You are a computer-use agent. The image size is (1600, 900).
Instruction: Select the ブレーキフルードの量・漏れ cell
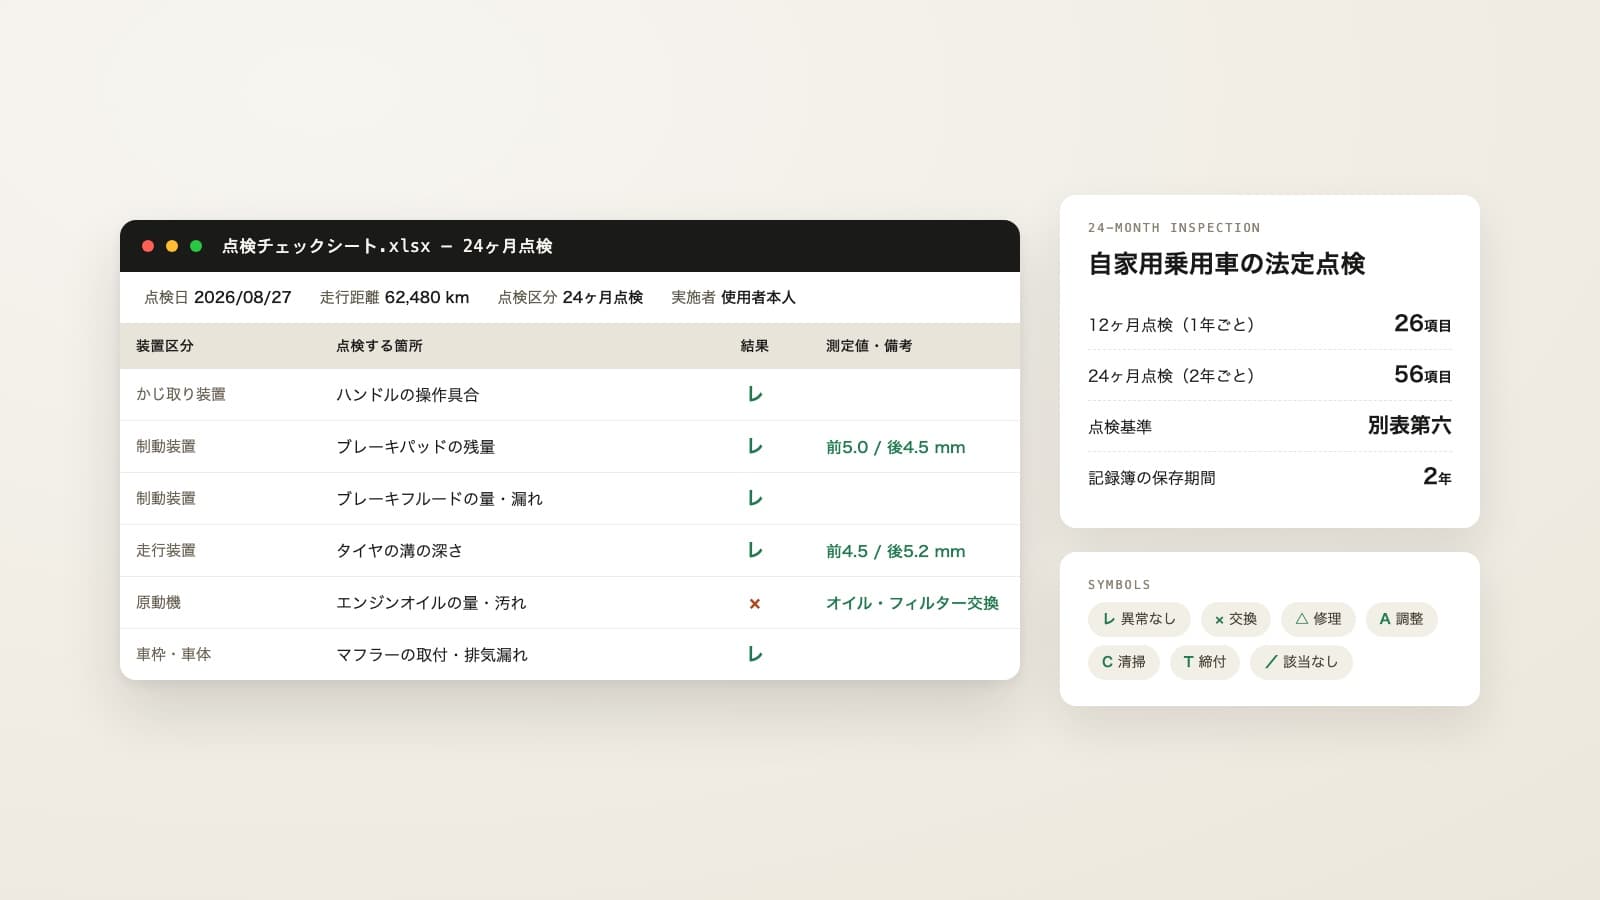(440, 499)
